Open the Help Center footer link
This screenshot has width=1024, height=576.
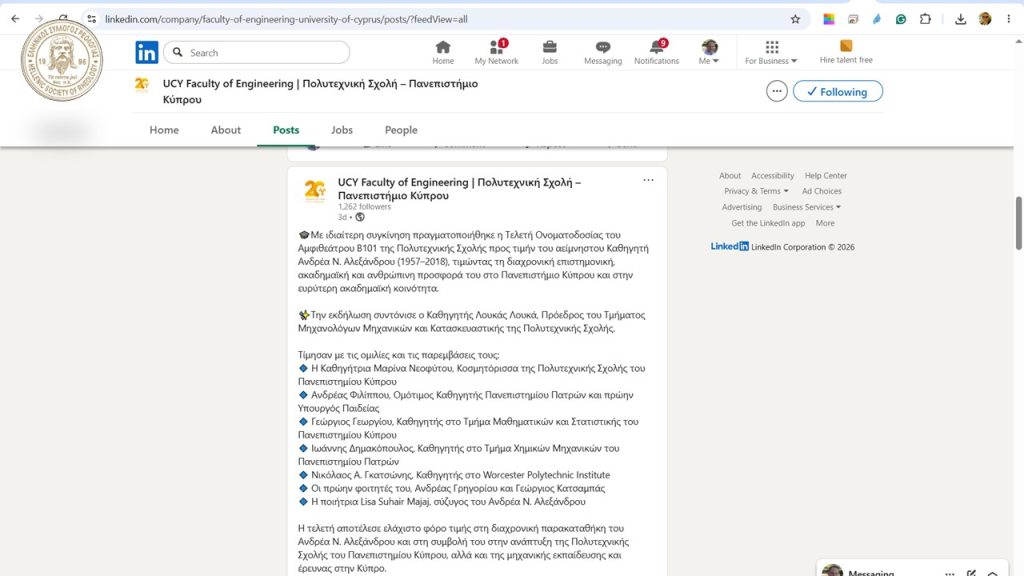coord(825,176)
